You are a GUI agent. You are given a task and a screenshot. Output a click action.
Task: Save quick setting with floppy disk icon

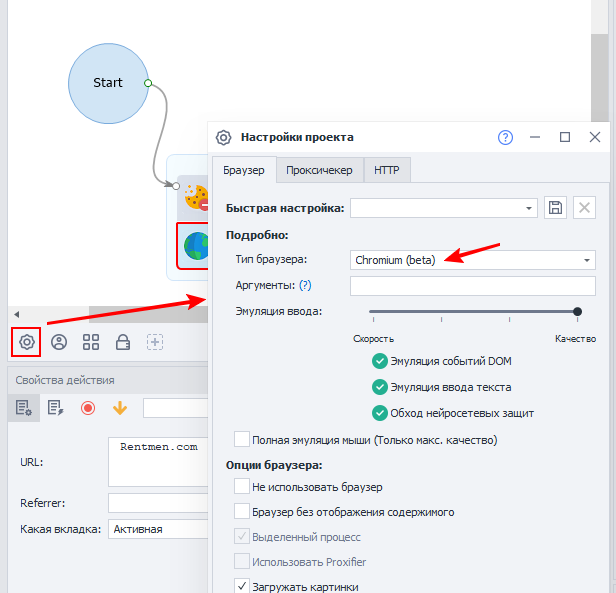555,207
